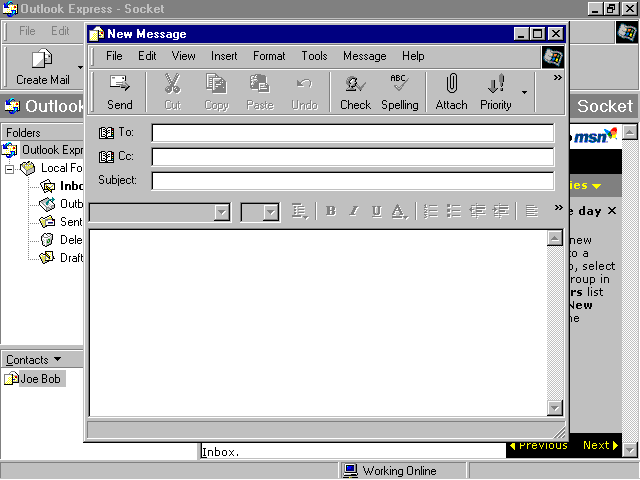Close the tip of the day
640x480 pixels.
pyautogui.click(x=611, y=211)
